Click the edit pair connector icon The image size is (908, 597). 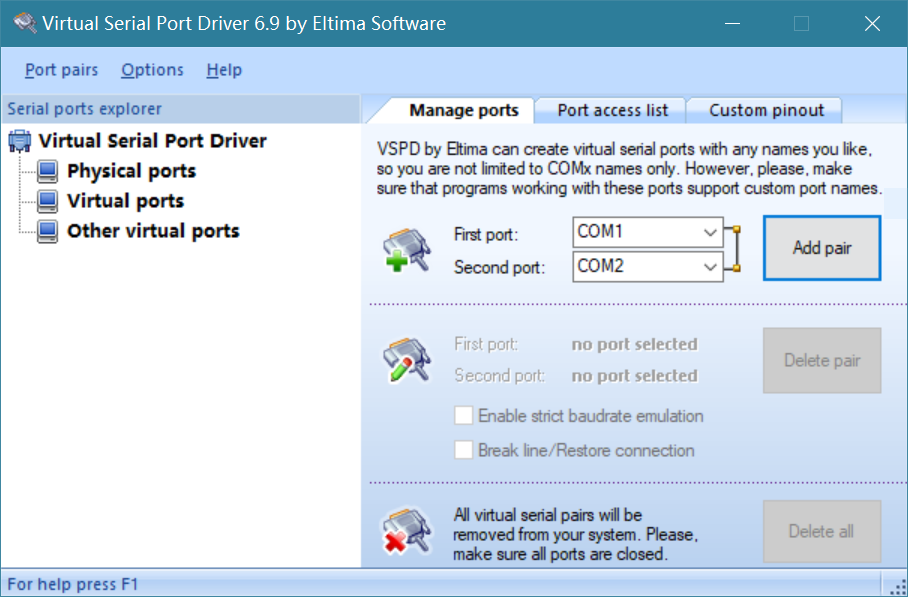[x=407, y=361]
